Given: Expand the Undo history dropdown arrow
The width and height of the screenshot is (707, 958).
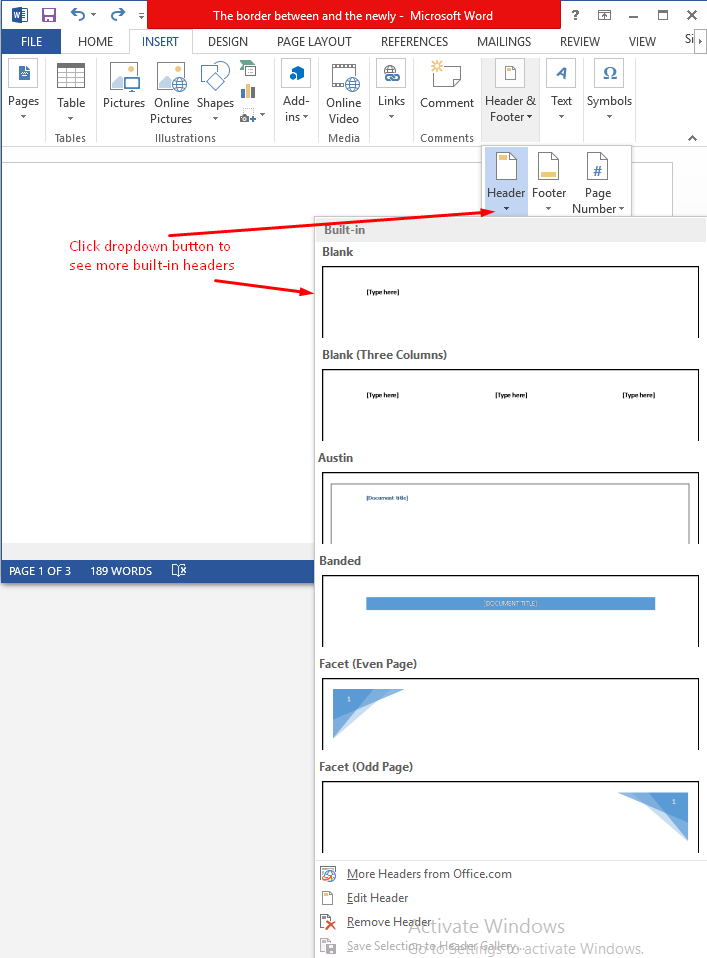Looking at the screenshot, I should [x=93, y=15].
